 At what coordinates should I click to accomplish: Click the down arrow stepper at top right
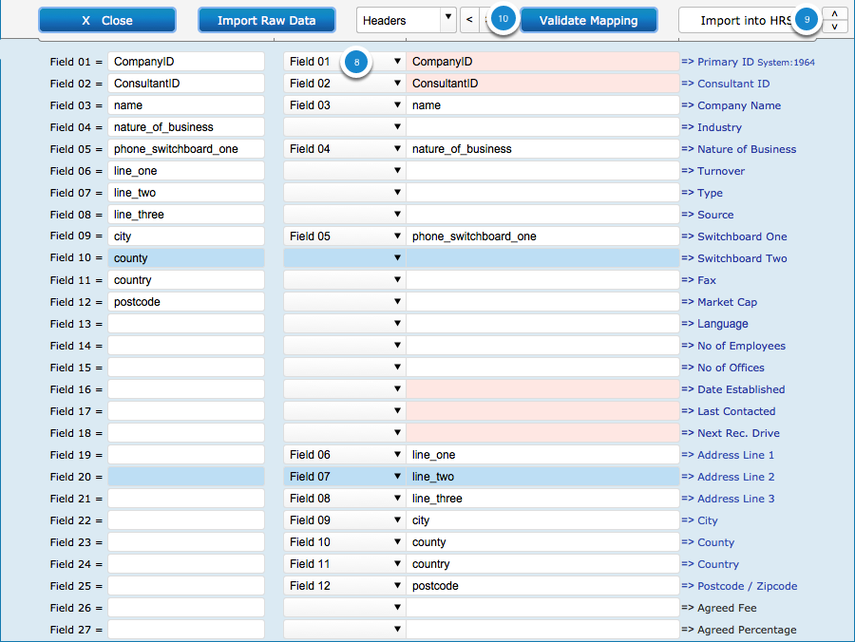pos(834,27)
